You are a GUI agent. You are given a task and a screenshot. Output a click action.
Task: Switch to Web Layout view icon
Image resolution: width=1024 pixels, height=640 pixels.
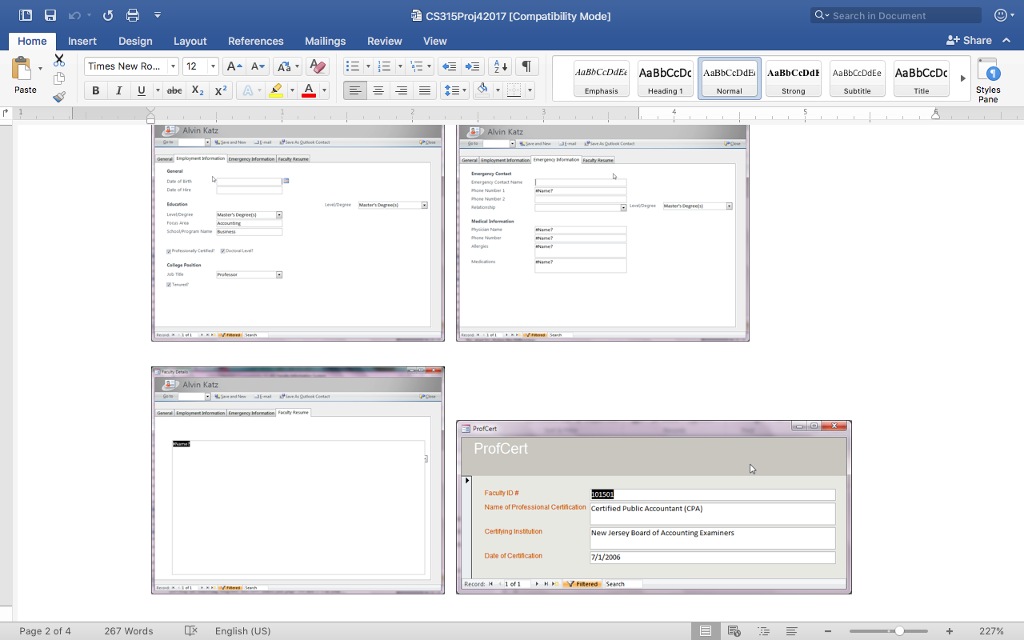point(734,631)
